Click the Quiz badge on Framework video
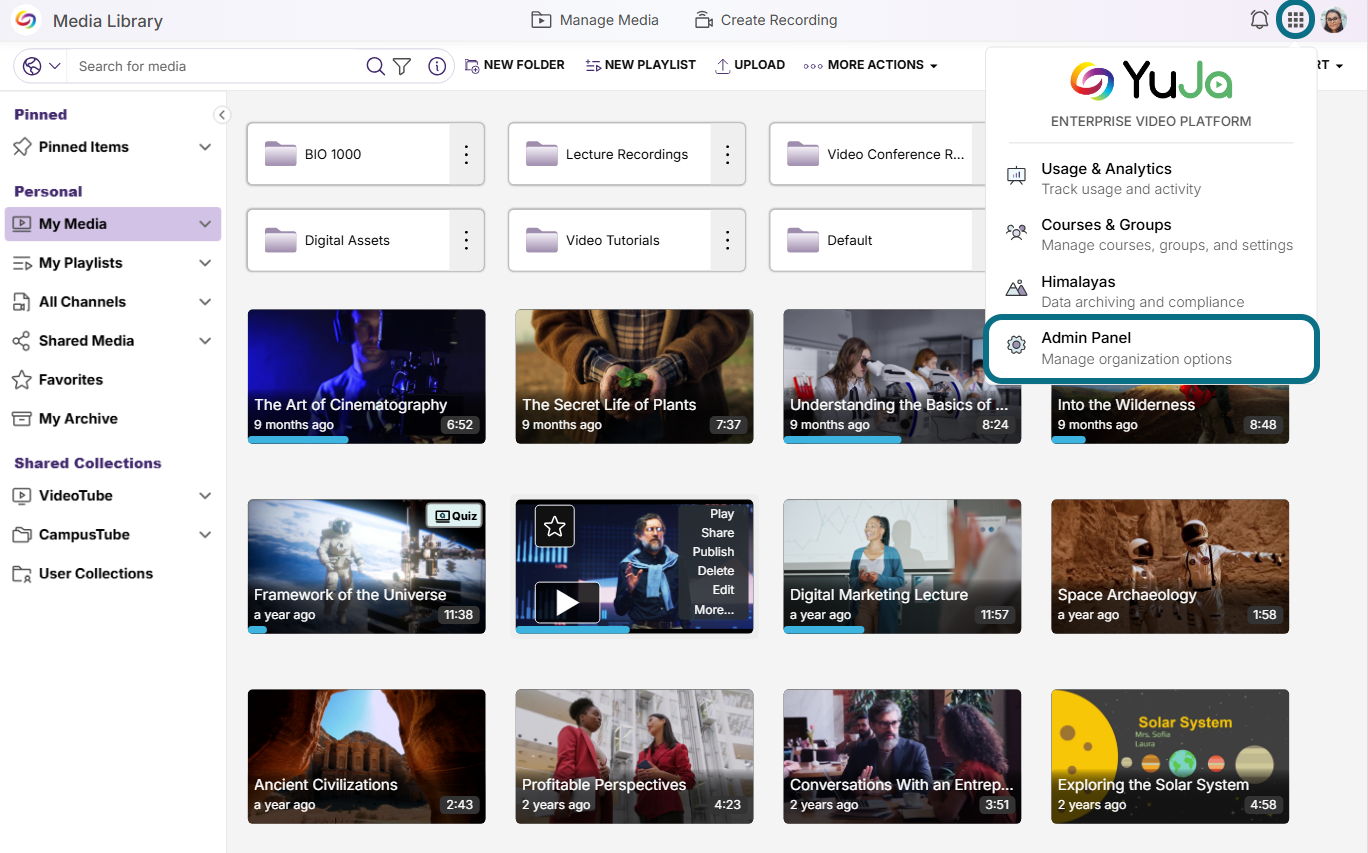 pyautogui.click(x=455, y=516)
